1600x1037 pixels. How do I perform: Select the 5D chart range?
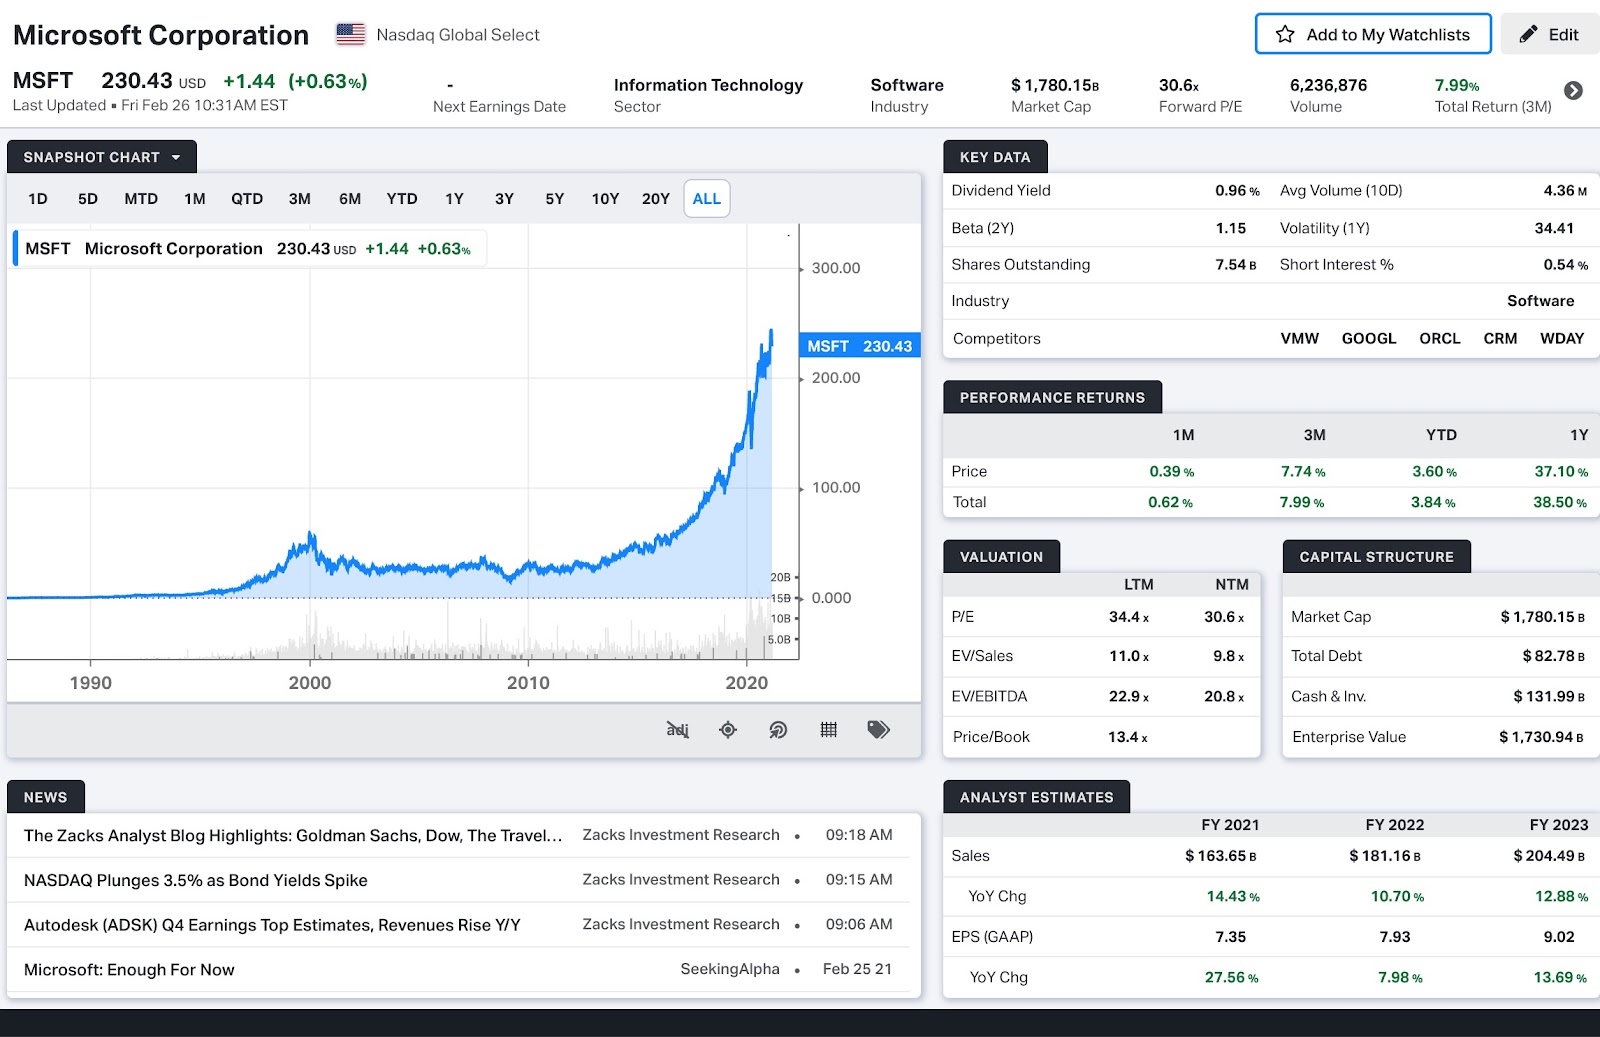click(x=88, y=199)
